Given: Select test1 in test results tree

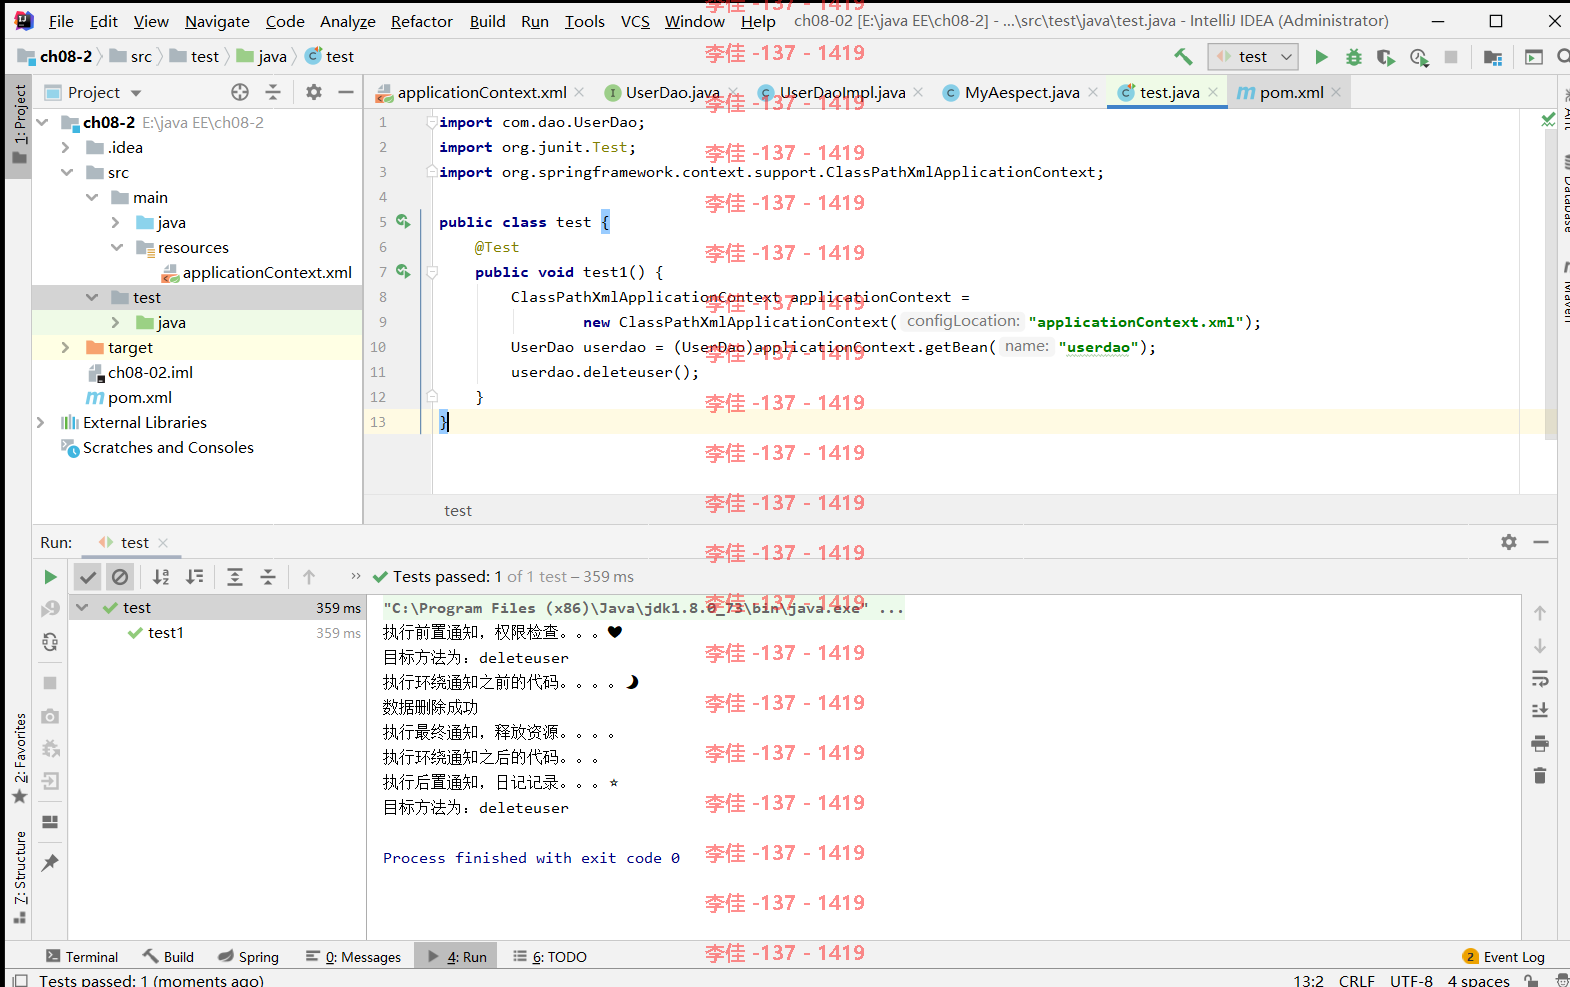Looking at the screenshot, I should tap(166, 632).
